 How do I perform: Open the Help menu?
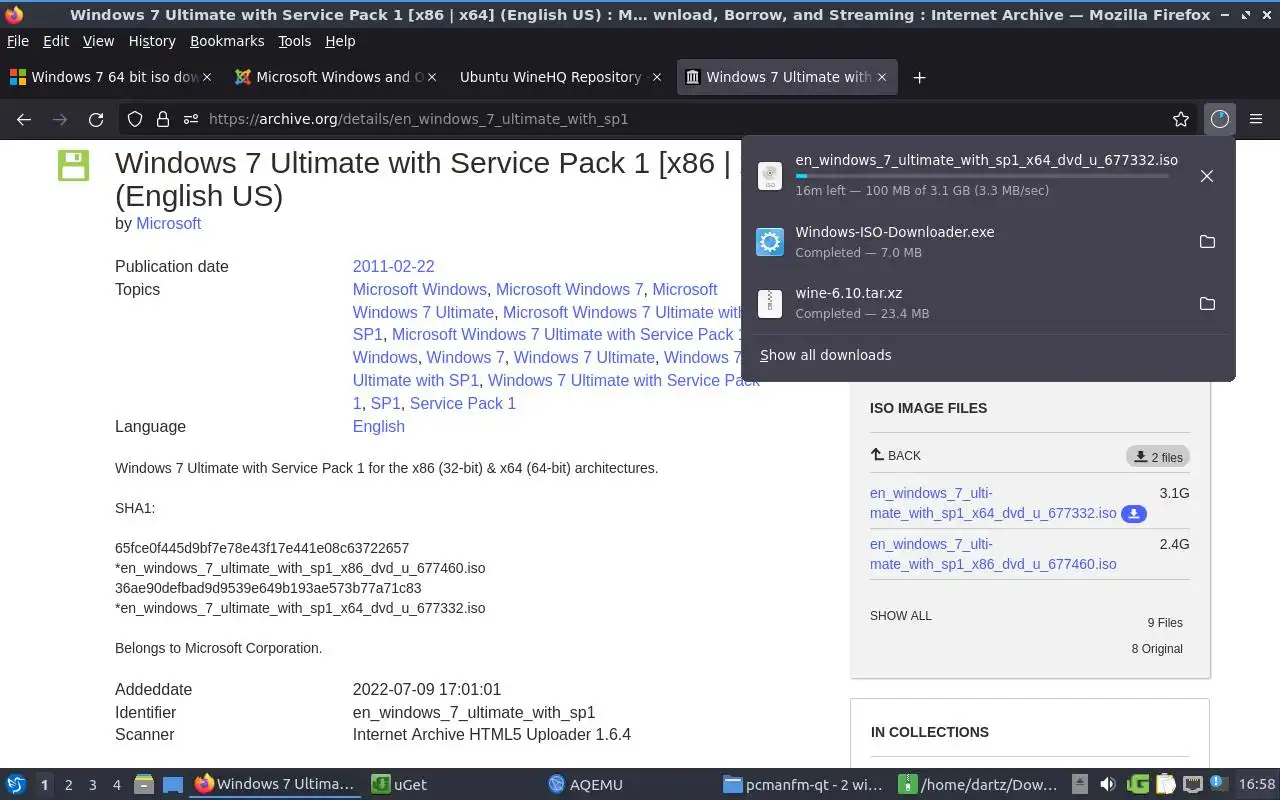340,41
